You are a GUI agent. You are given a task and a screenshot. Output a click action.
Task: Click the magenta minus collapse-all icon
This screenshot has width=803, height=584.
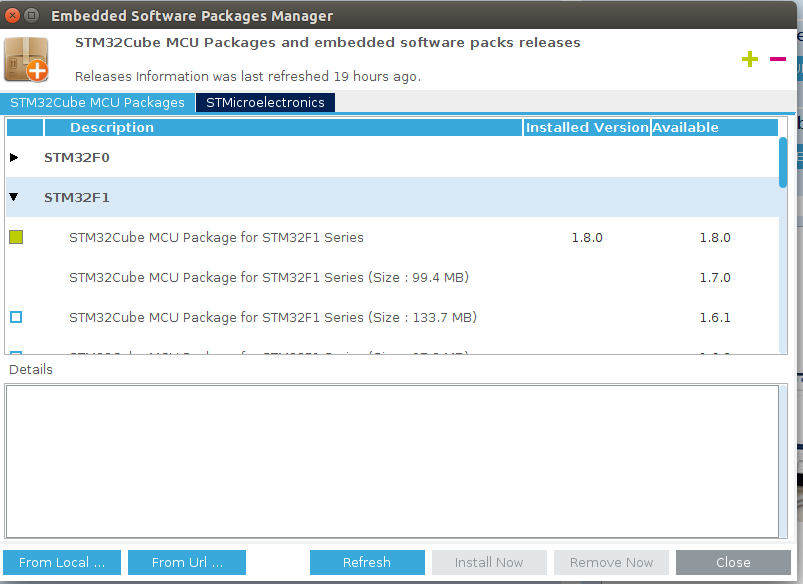click(x=778, y=59)
